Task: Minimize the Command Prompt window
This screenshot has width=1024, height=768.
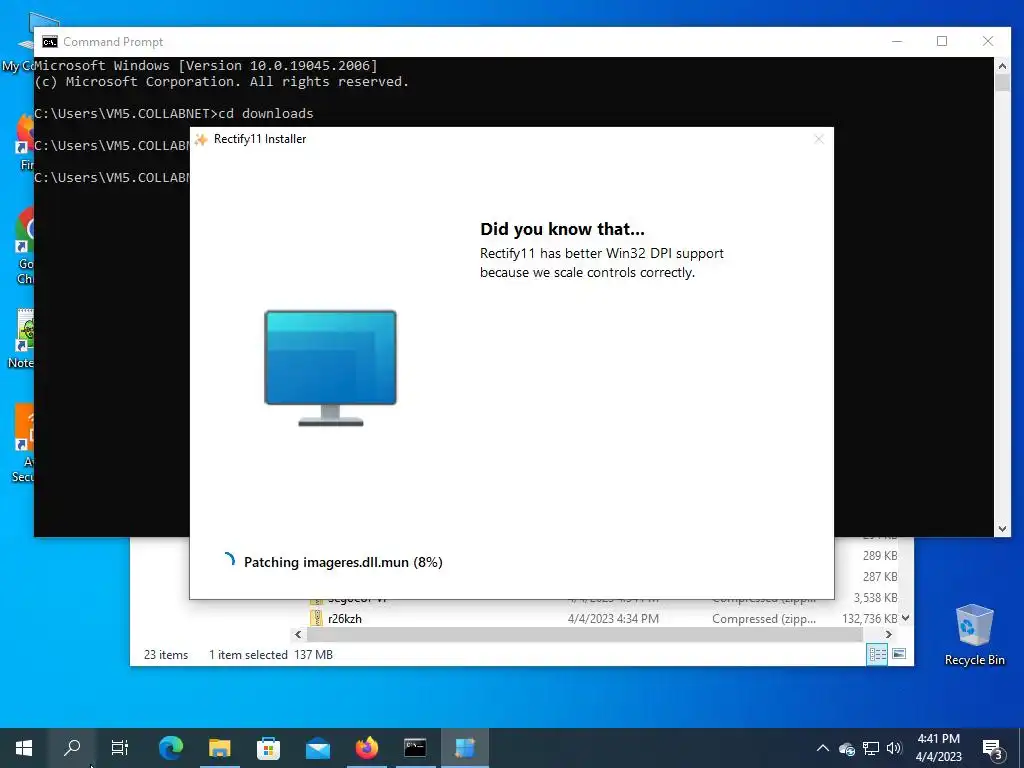Action: 897,41
